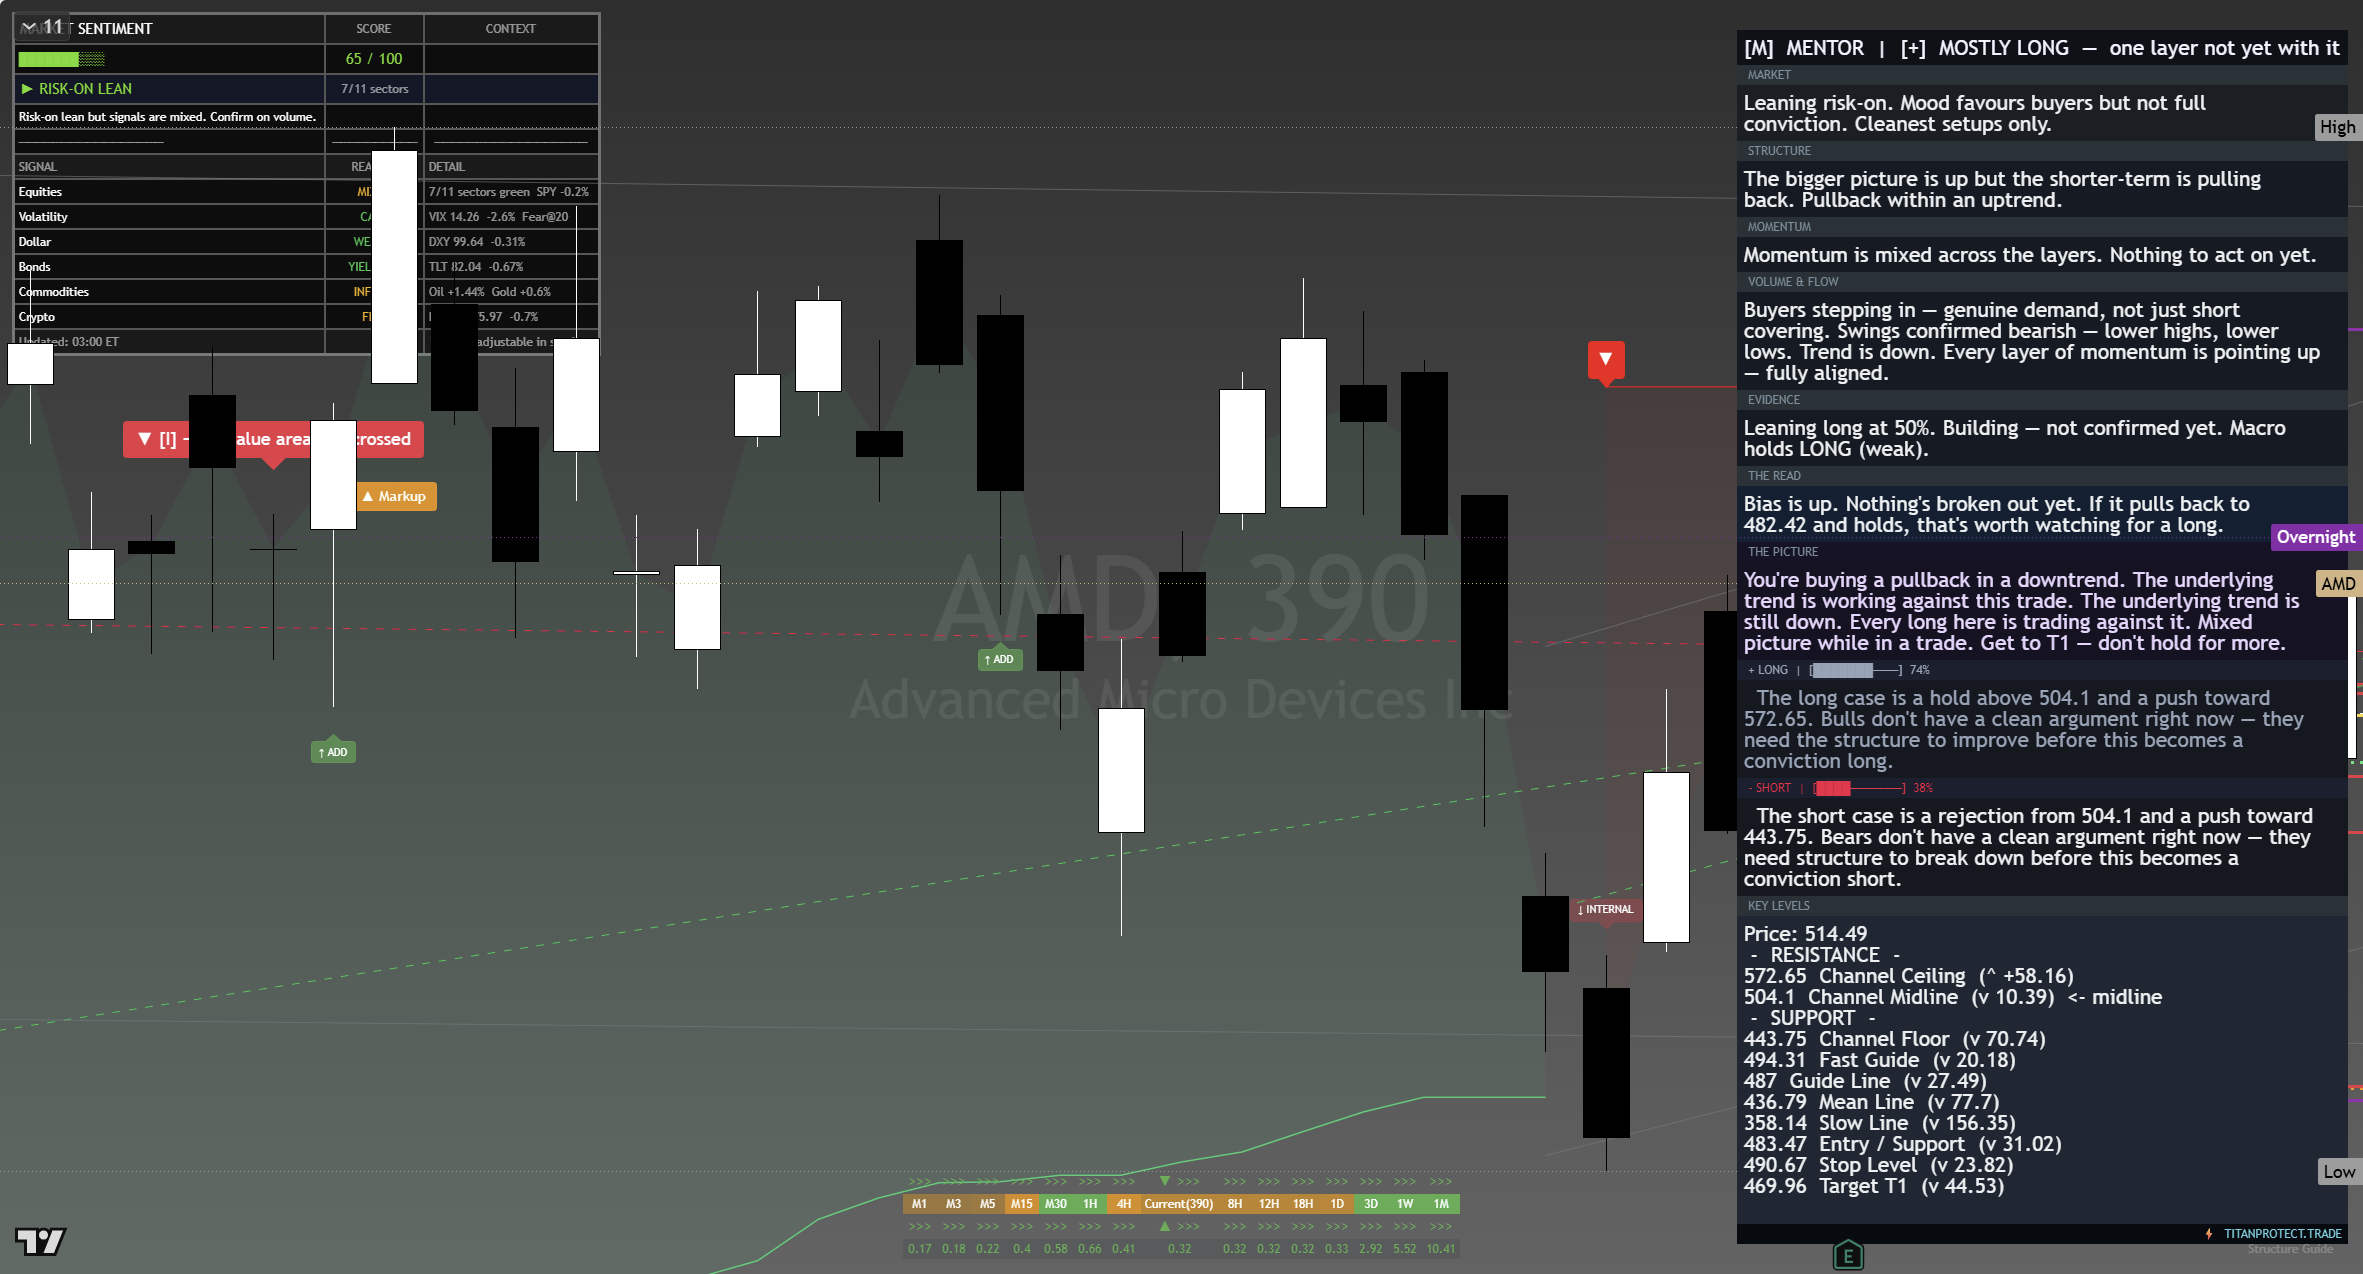Select the Dollar signal row
Screen dimensions: 2363x1274
(x=306, y=242)
